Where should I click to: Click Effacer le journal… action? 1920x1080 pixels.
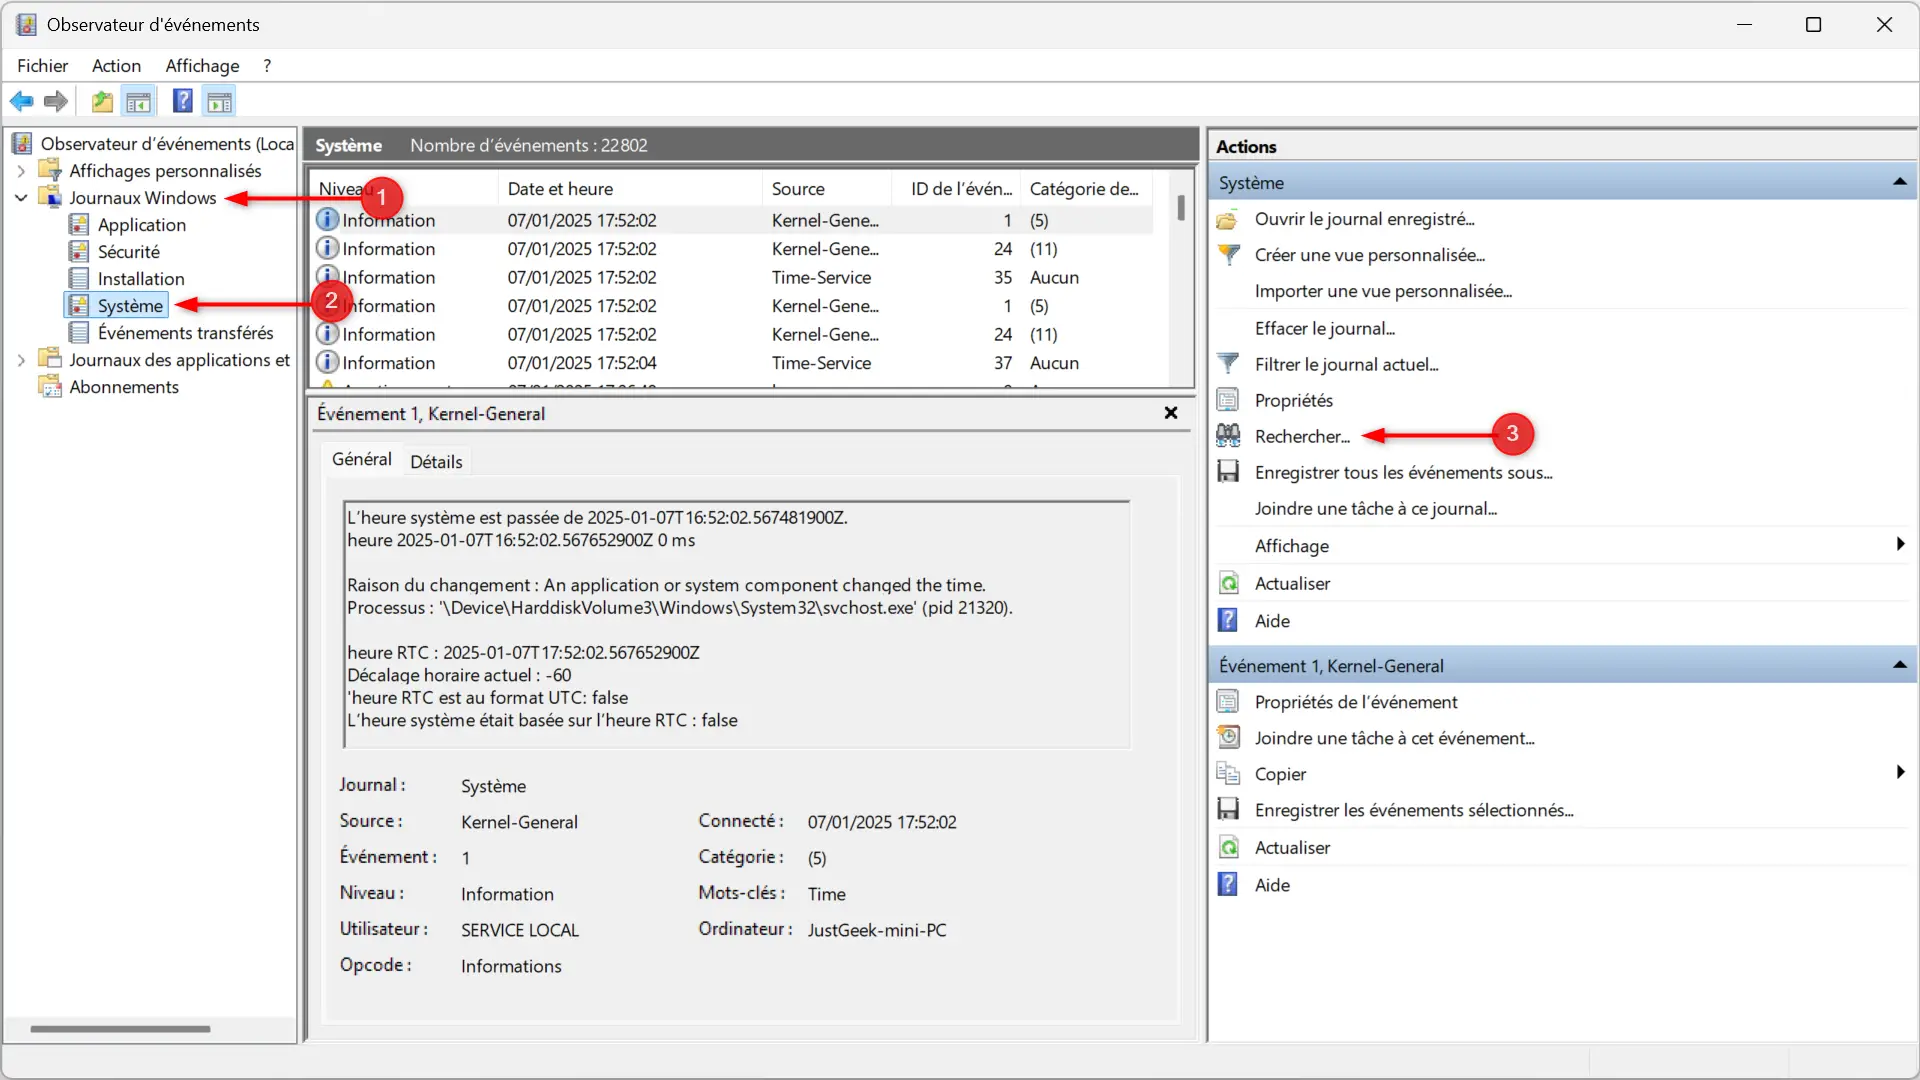(x=1325, y=328)
